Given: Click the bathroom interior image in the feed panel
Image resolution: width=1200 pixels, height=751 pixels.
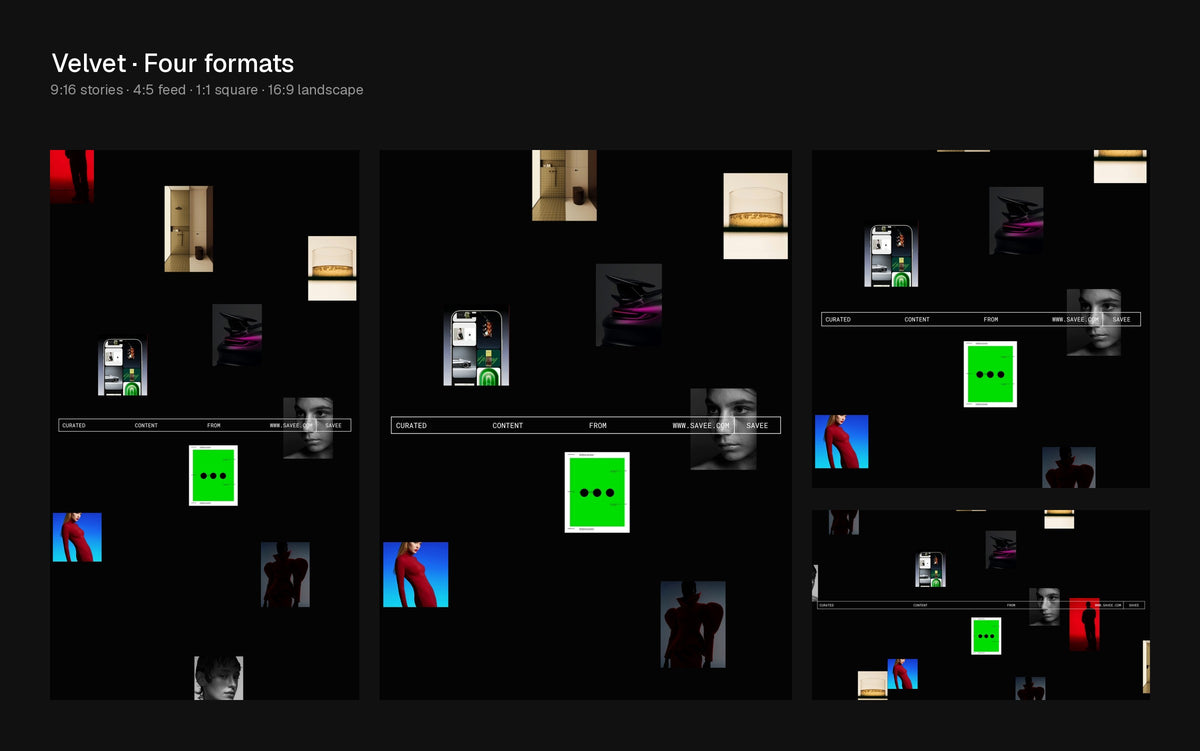Looking at the screenshot, I should [564, 185].
